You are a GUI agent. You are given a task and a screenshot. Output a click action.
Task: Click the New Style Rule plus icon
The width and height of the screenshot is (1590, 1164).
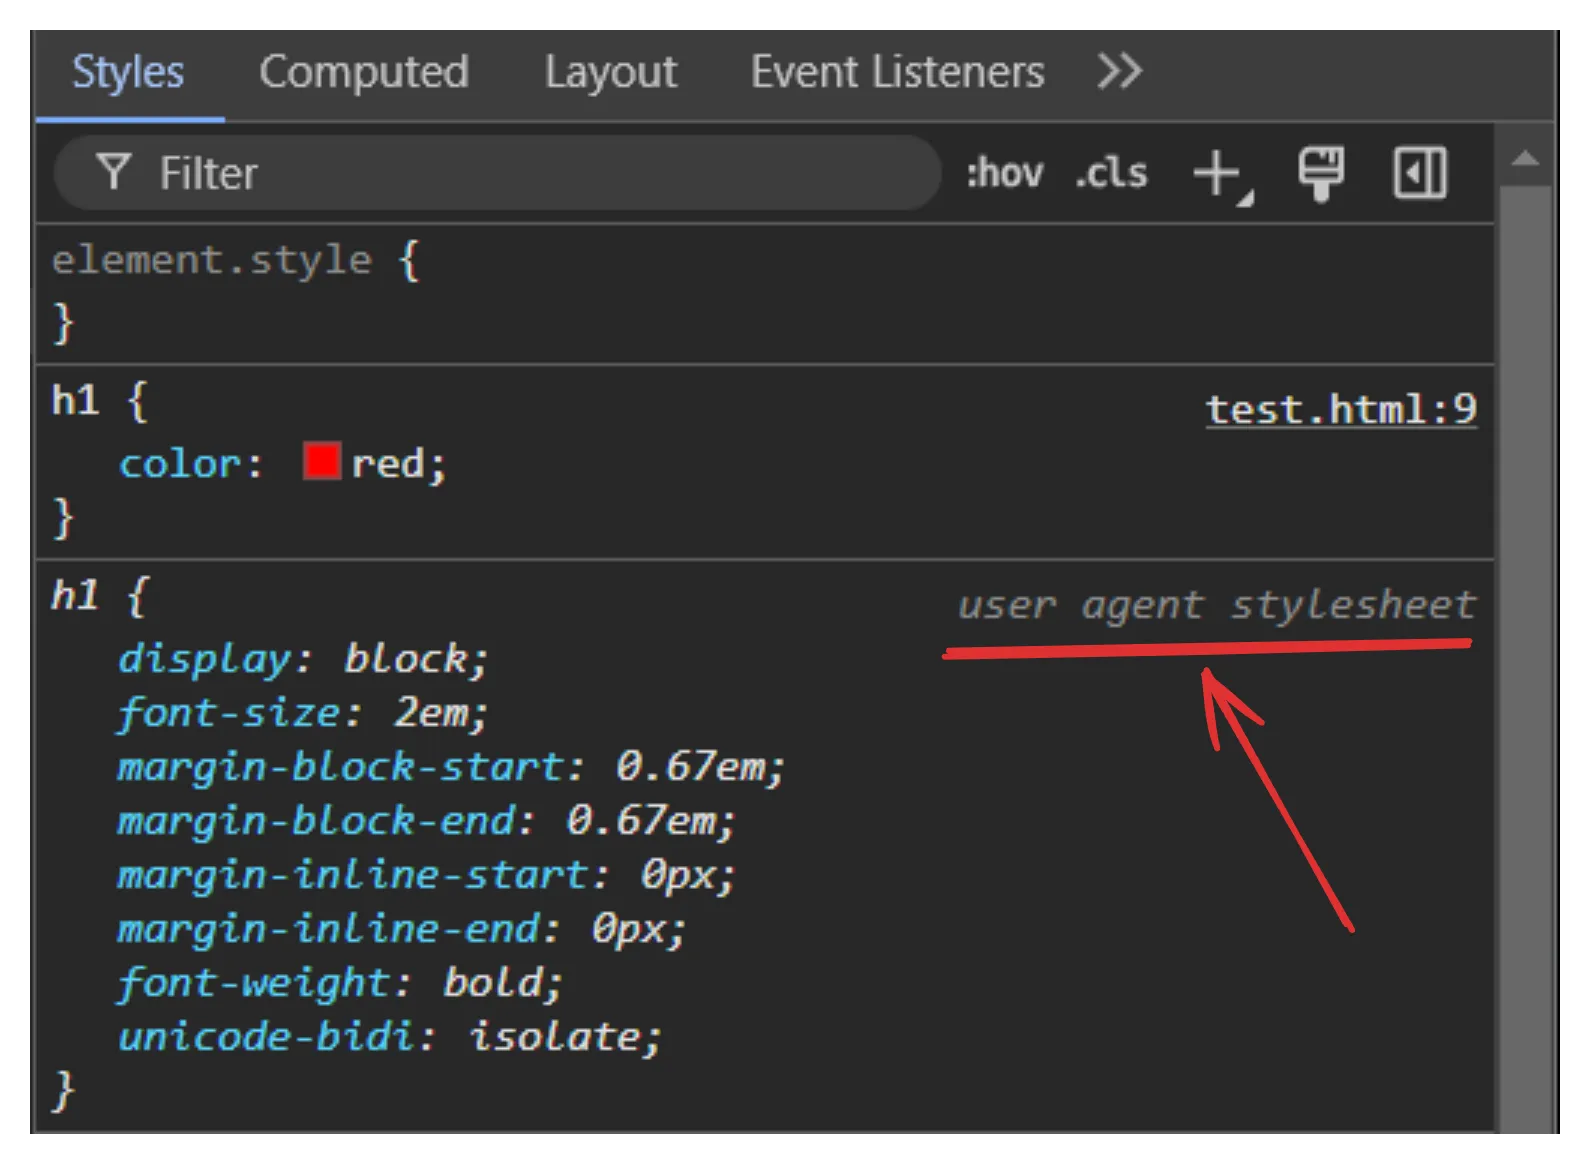1218,173
